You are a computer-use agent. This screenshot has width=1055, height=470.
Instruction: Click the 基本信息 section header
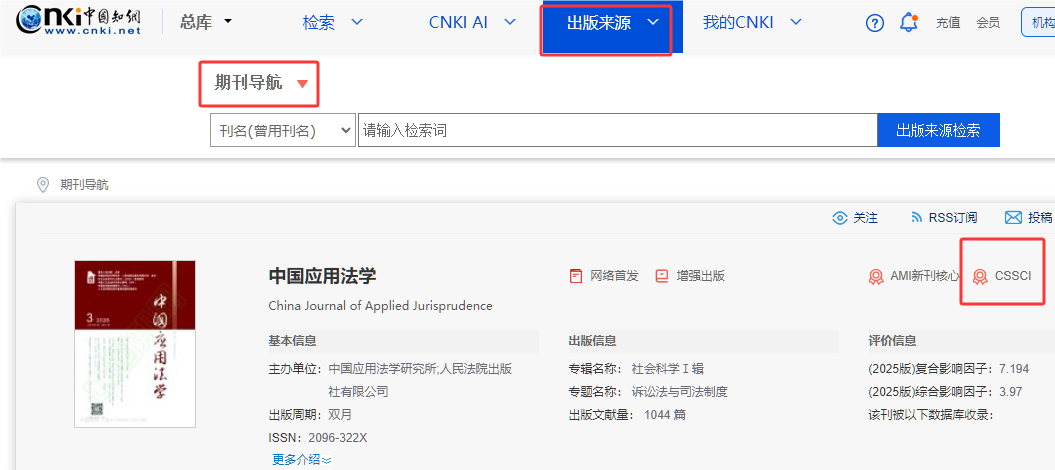[293, 341]
